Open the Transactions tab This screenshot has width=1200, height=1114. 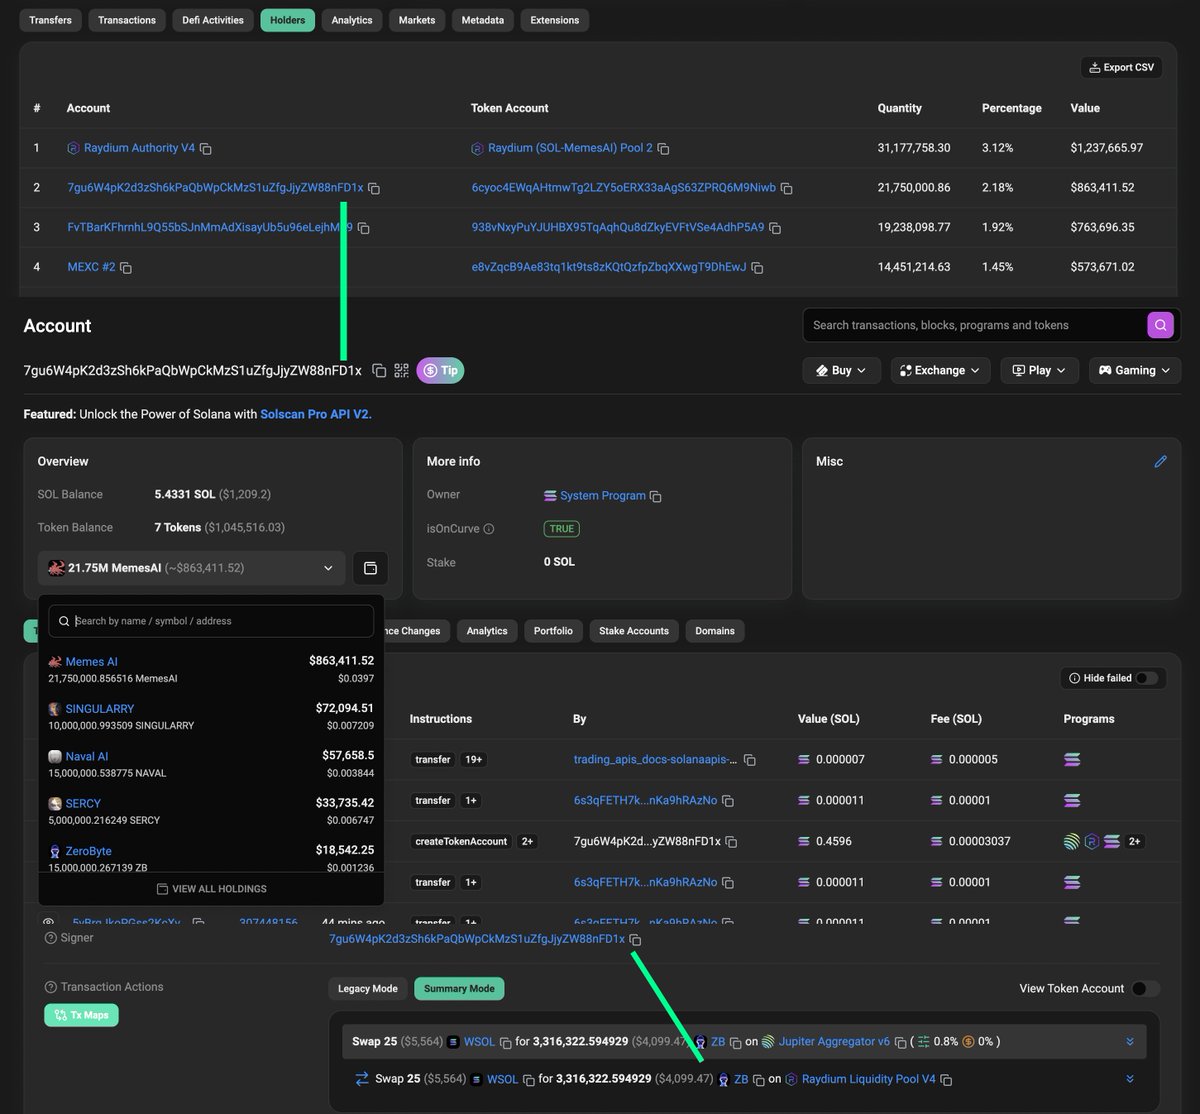(127, 20)
